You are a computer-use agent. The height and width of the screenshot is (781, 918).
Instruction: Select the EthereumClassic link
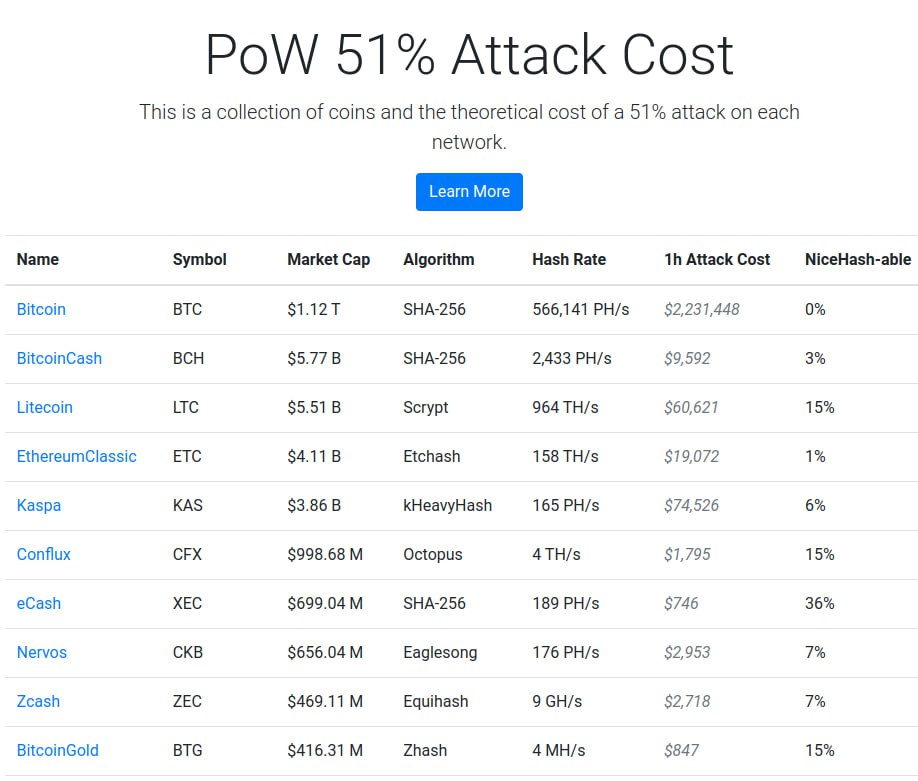pos(76,457)
